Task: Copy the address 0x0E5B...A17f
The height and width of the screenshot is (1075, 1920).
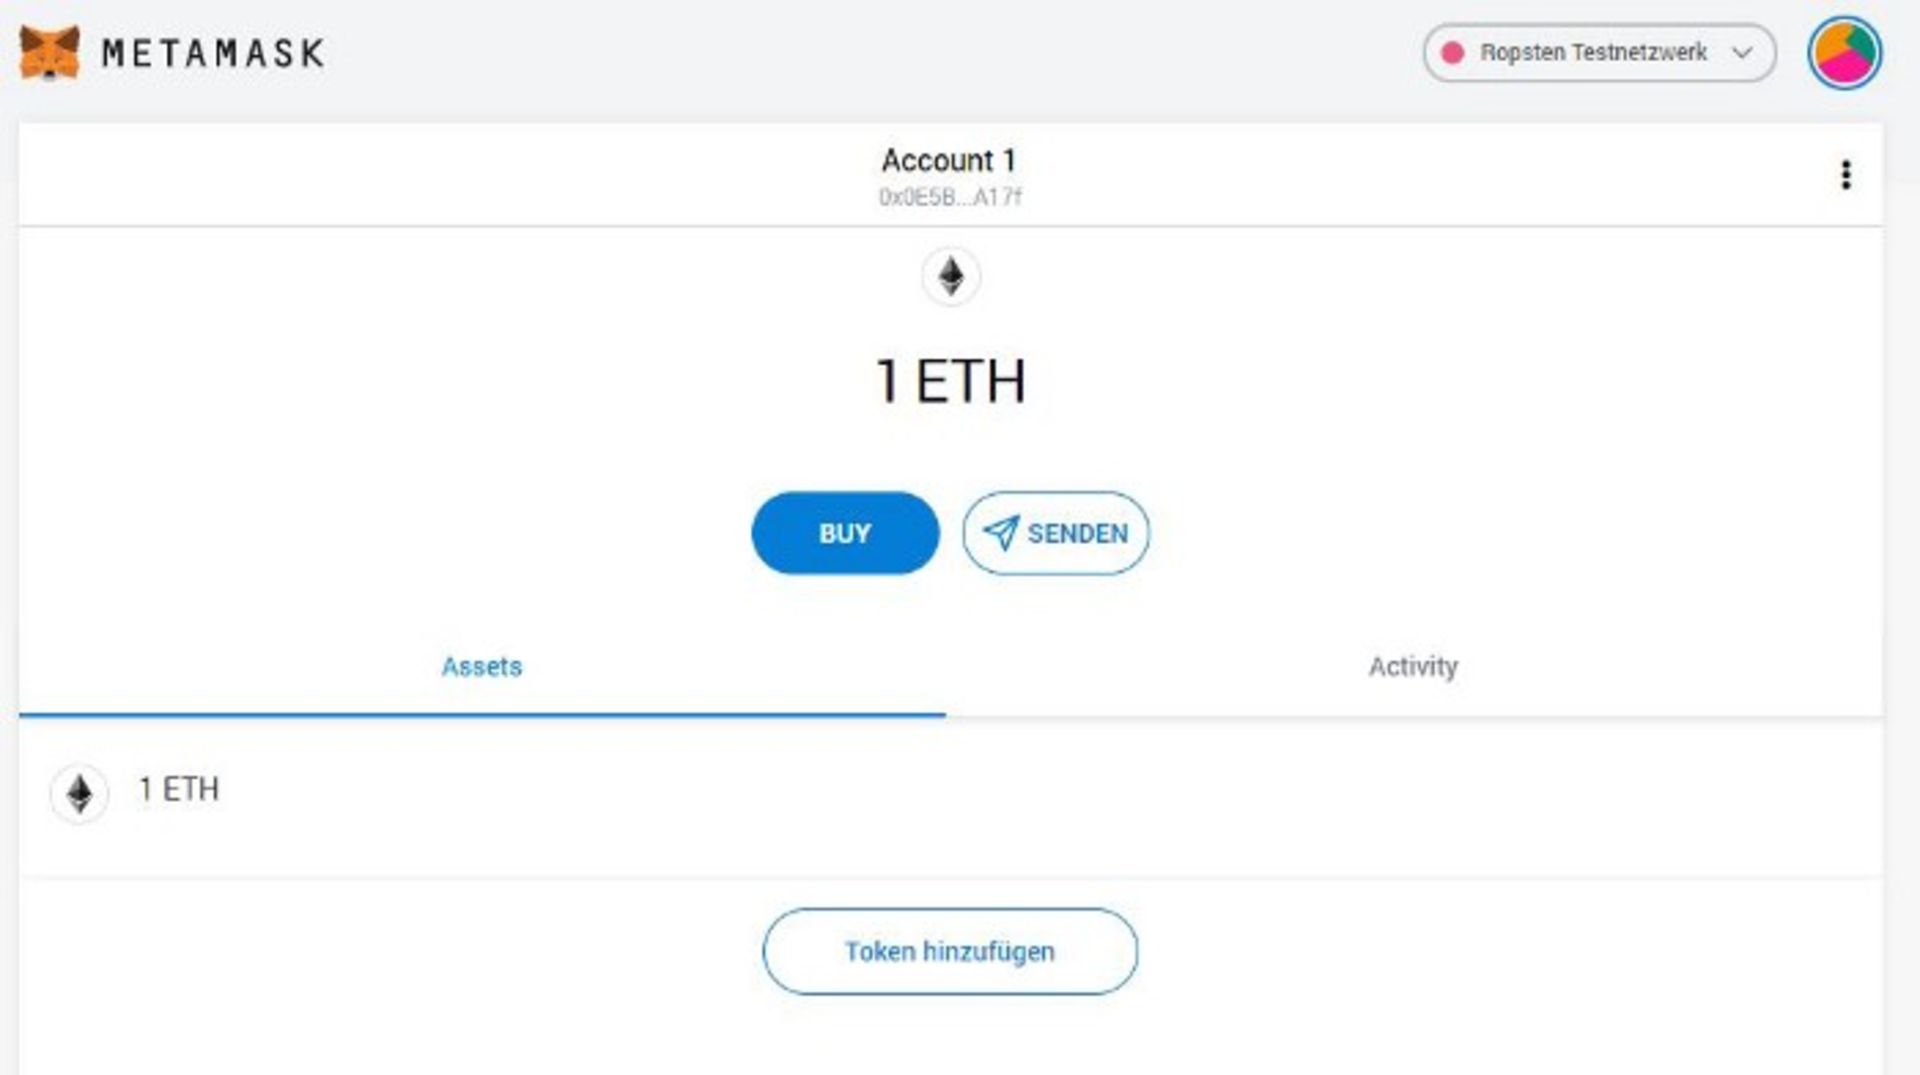Action: (x=950, y=197)
